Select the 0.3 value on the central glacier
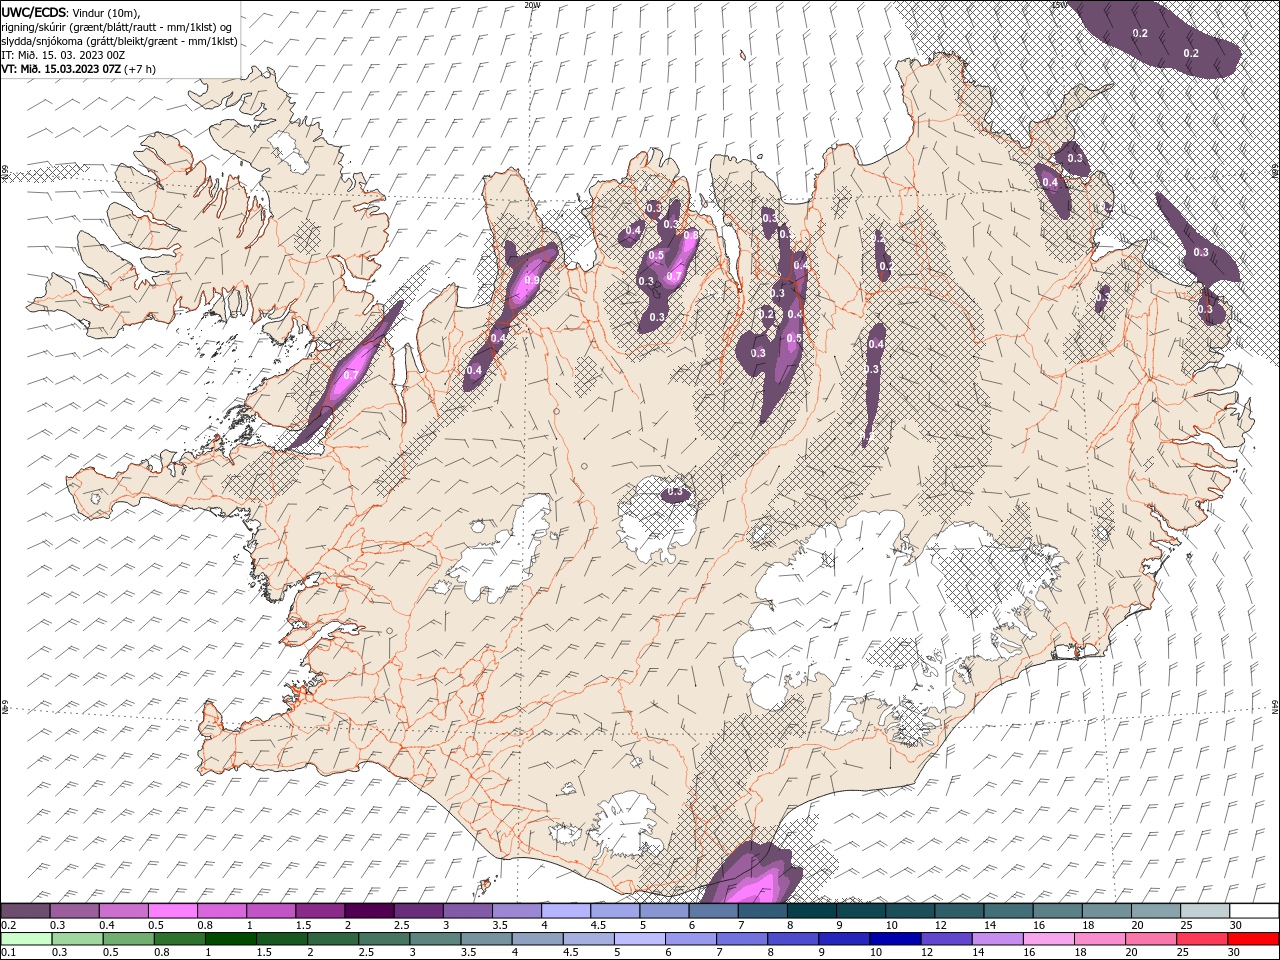The image size is (1280, 960). (675, 491)
